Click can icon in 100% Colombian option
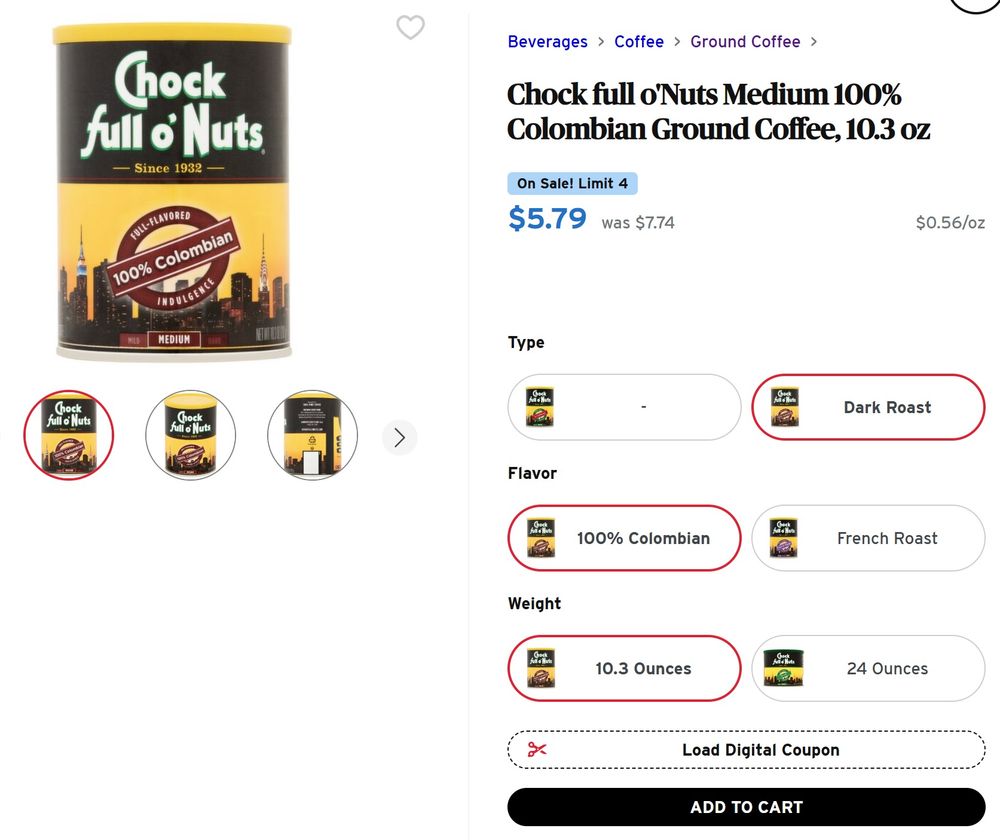Image resolution: width=1000 pixels, height=840 pixels. (541, 538)
